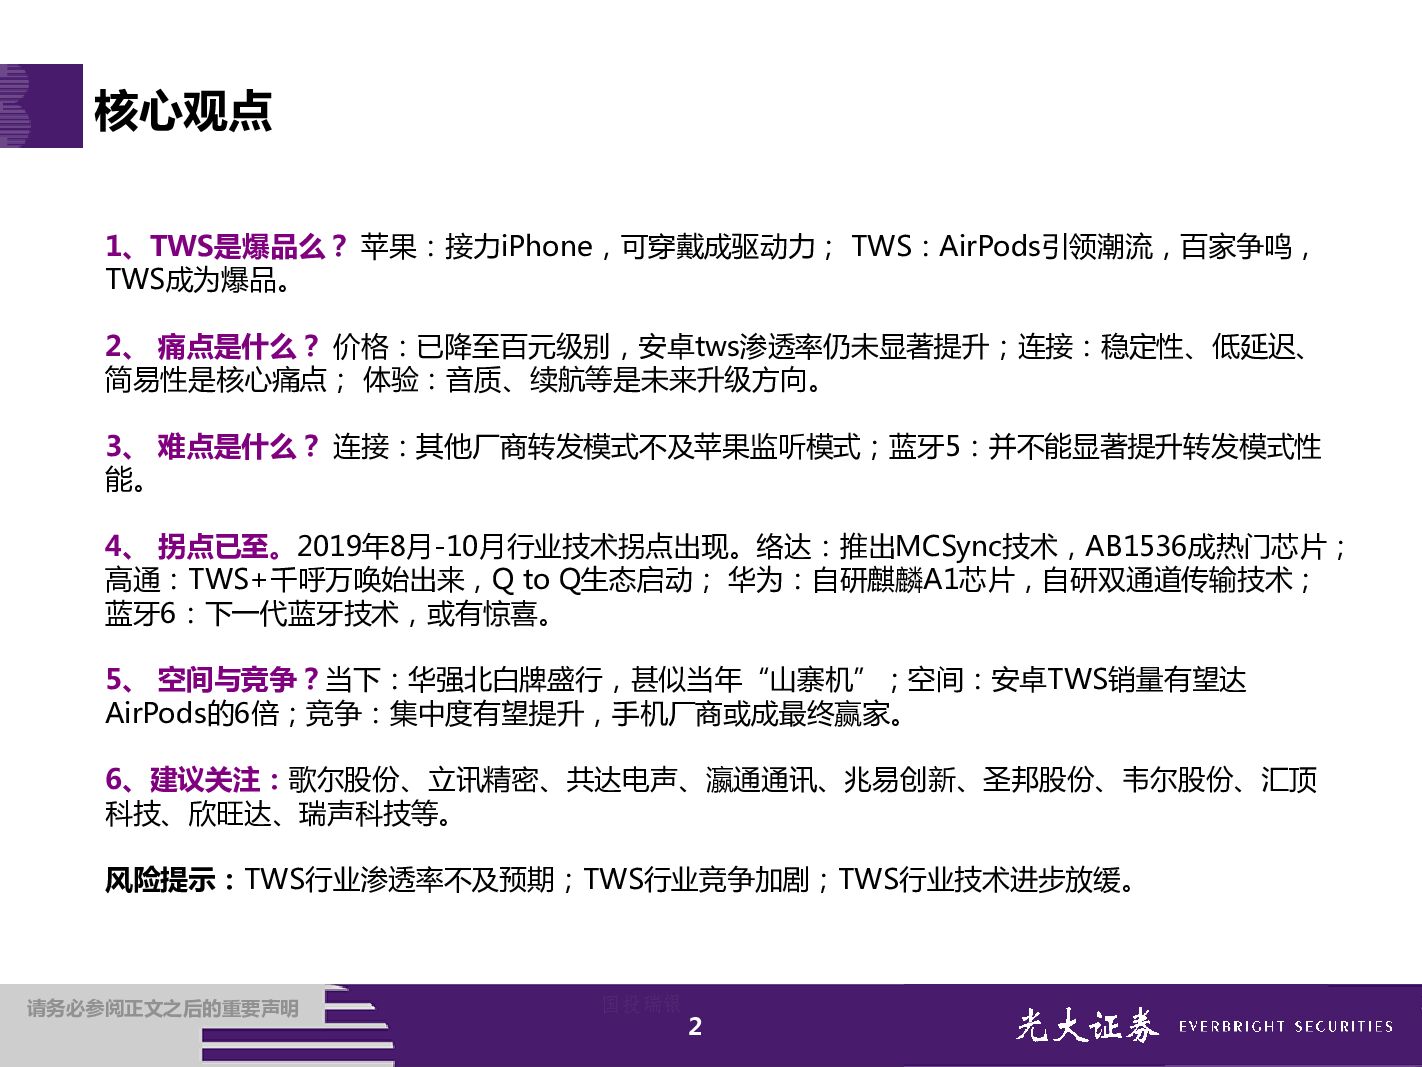Viewport: 1422px width, 1067px height.
Task: Click the purple striped logo beside the title
Action: click(x=40, y=106)
